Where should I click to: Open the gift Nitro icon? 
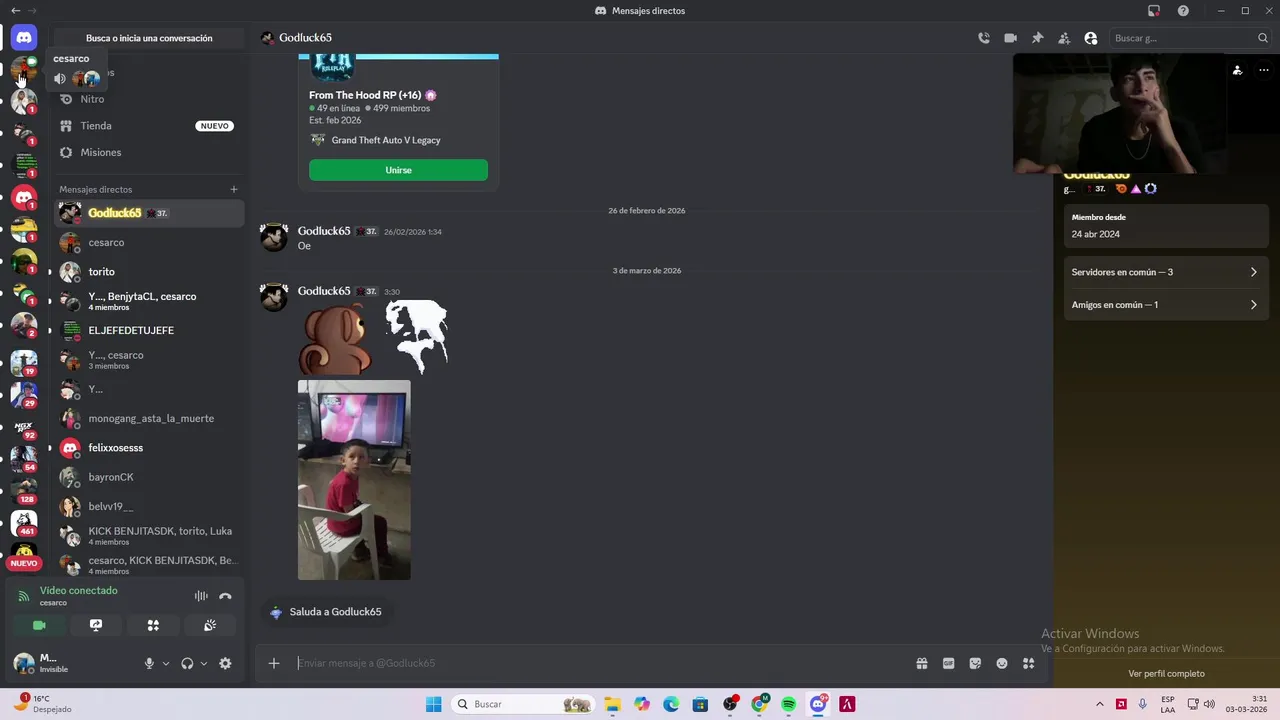pos(922,663)
